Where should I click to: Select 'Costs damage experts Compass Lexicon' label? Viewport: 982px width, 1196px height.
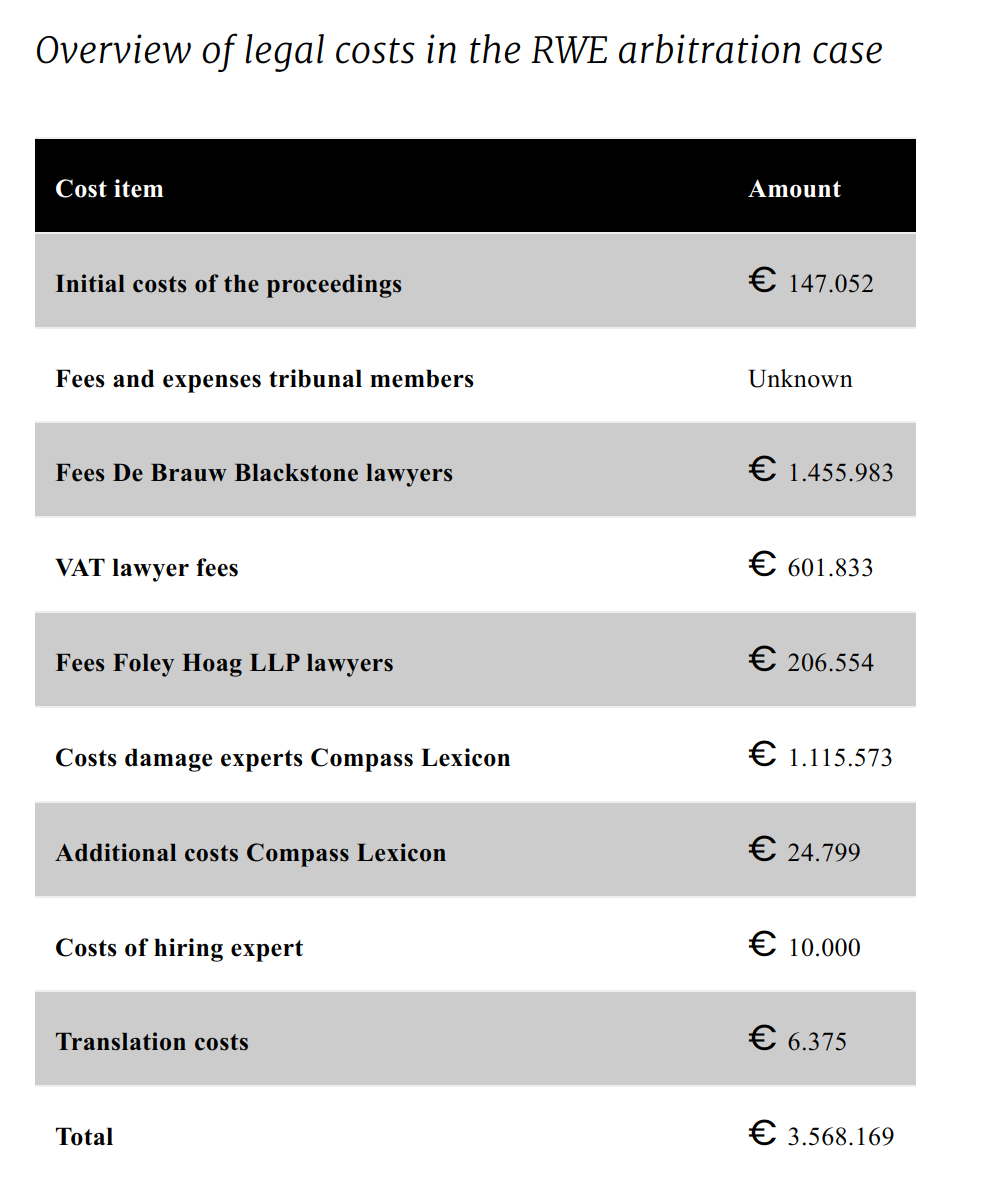(x=282, y=758)
